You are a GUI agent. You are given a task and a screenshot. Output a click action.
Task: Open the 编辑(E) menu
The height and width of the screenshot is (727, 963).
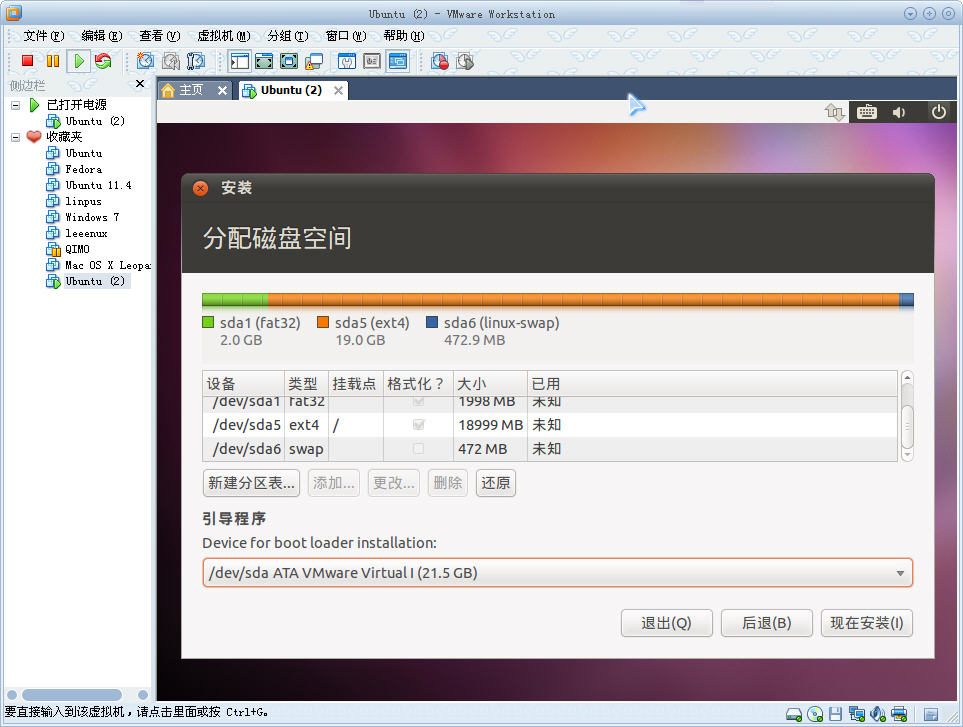click(x=102, y=36)
